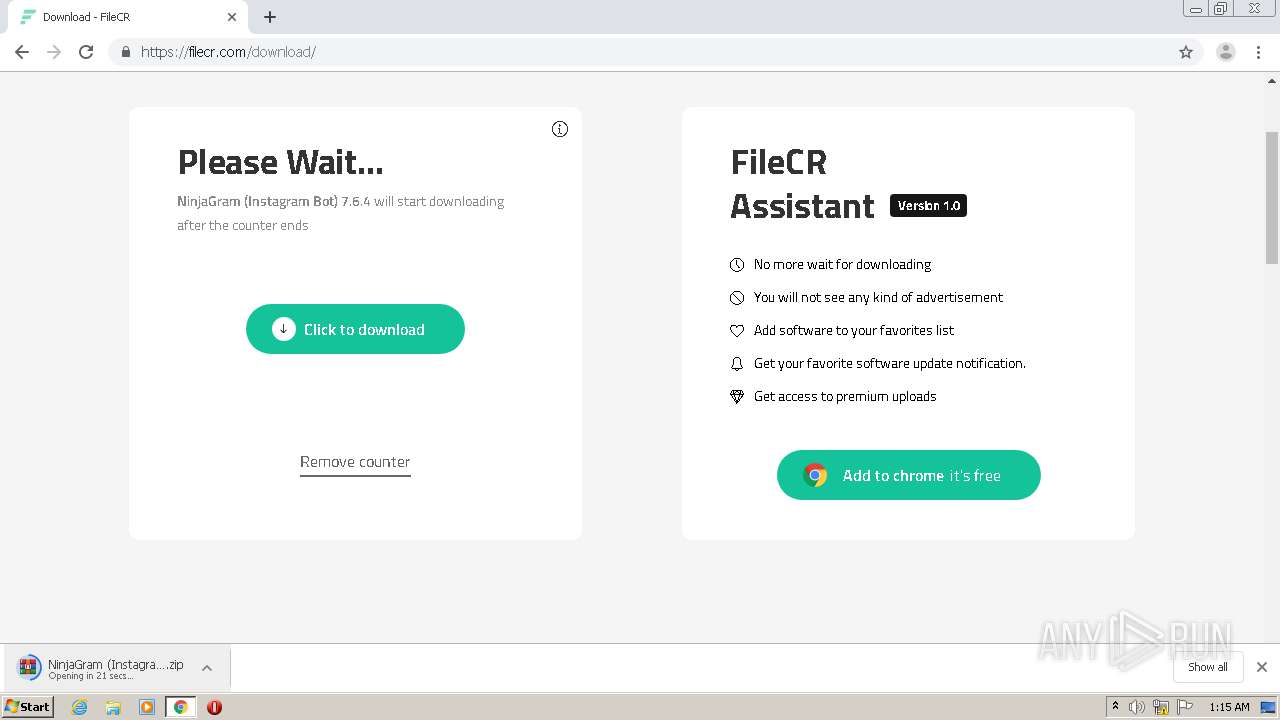Click the volume icon in the system tray

1137,707
